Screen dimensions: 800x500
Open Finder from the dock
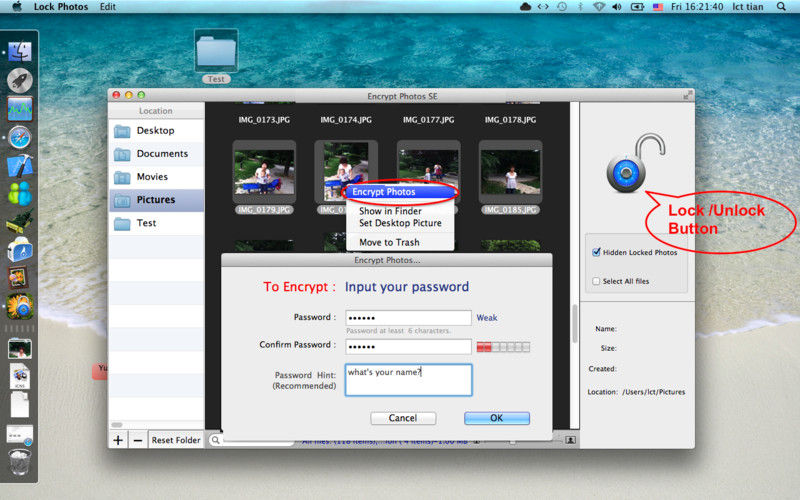20,52
